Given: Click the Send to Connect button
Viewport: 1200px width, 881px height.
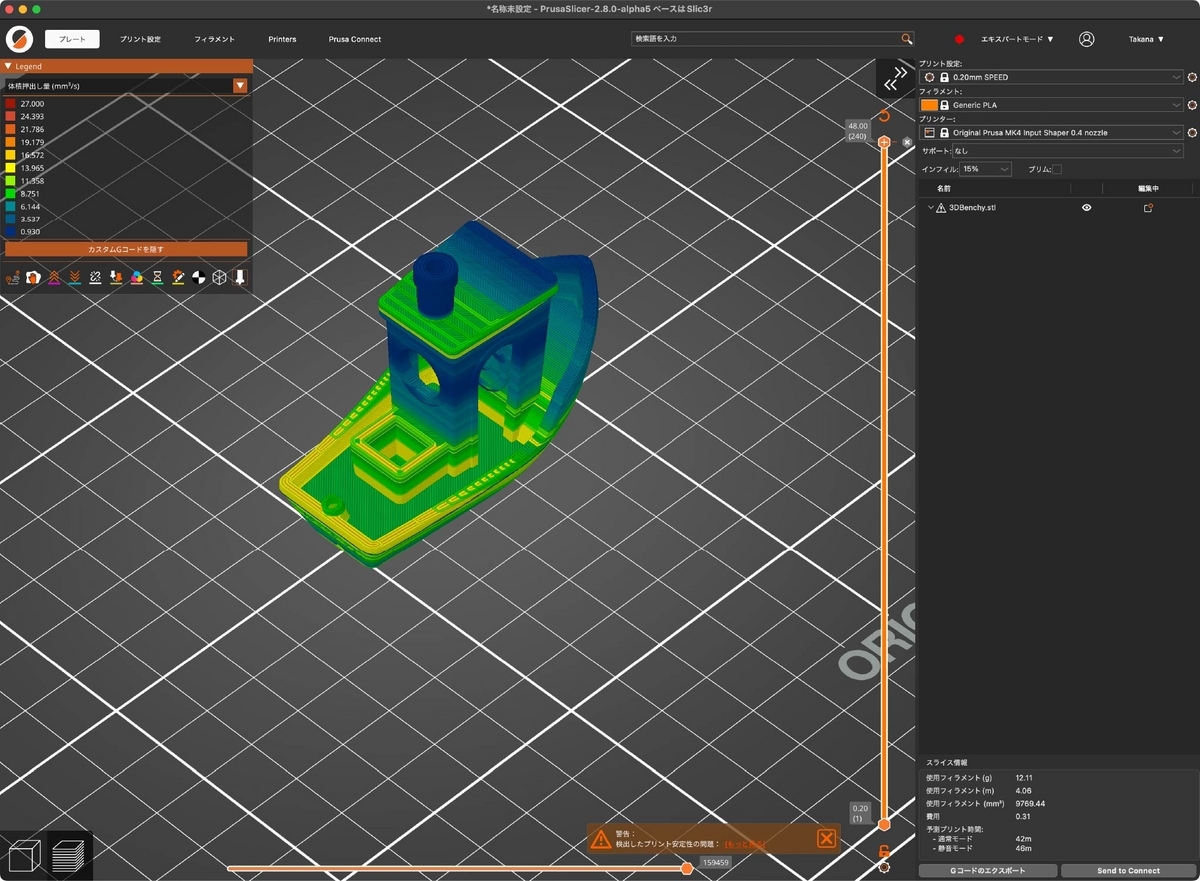Looking at the screenshot, I should tap(1129, 870).
